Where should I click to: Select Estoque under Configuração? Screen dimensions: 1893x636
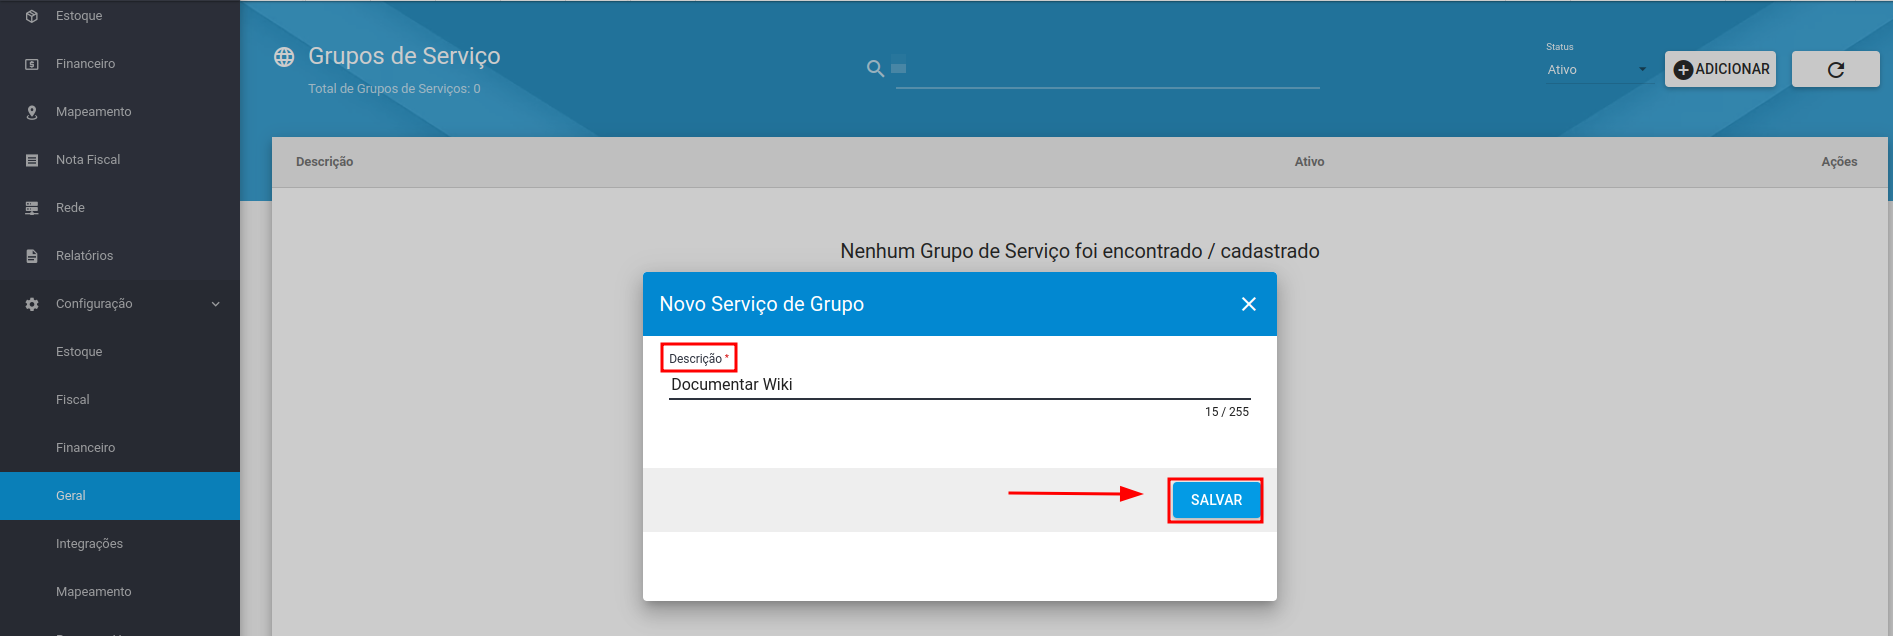click(x=120, y=352)
